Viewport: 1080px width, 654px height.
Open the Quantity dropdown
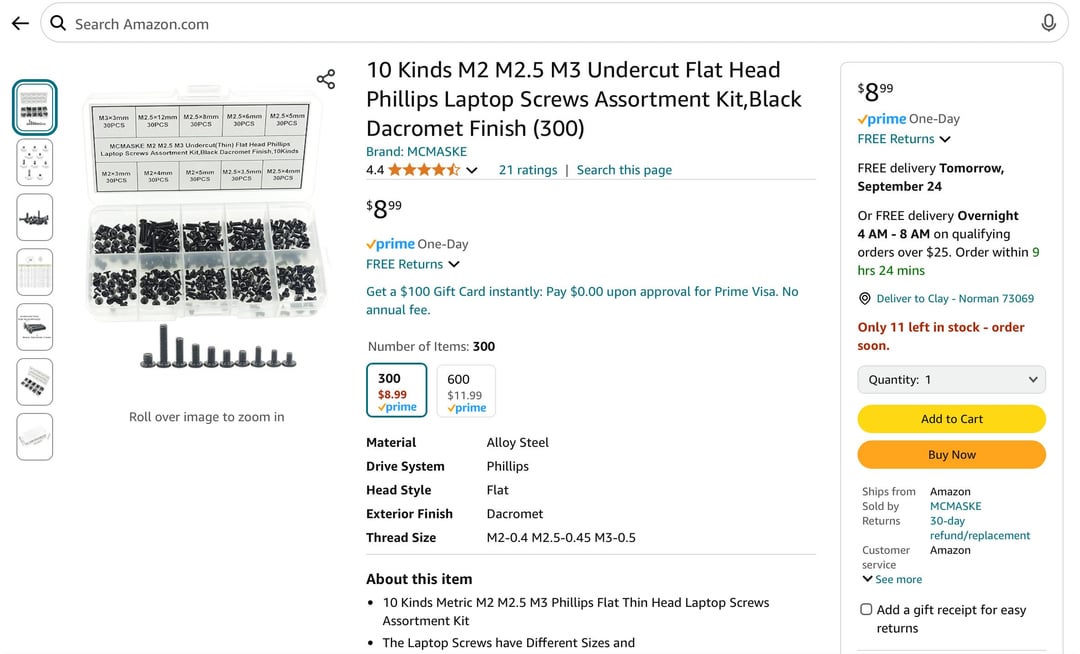[951, 380]
